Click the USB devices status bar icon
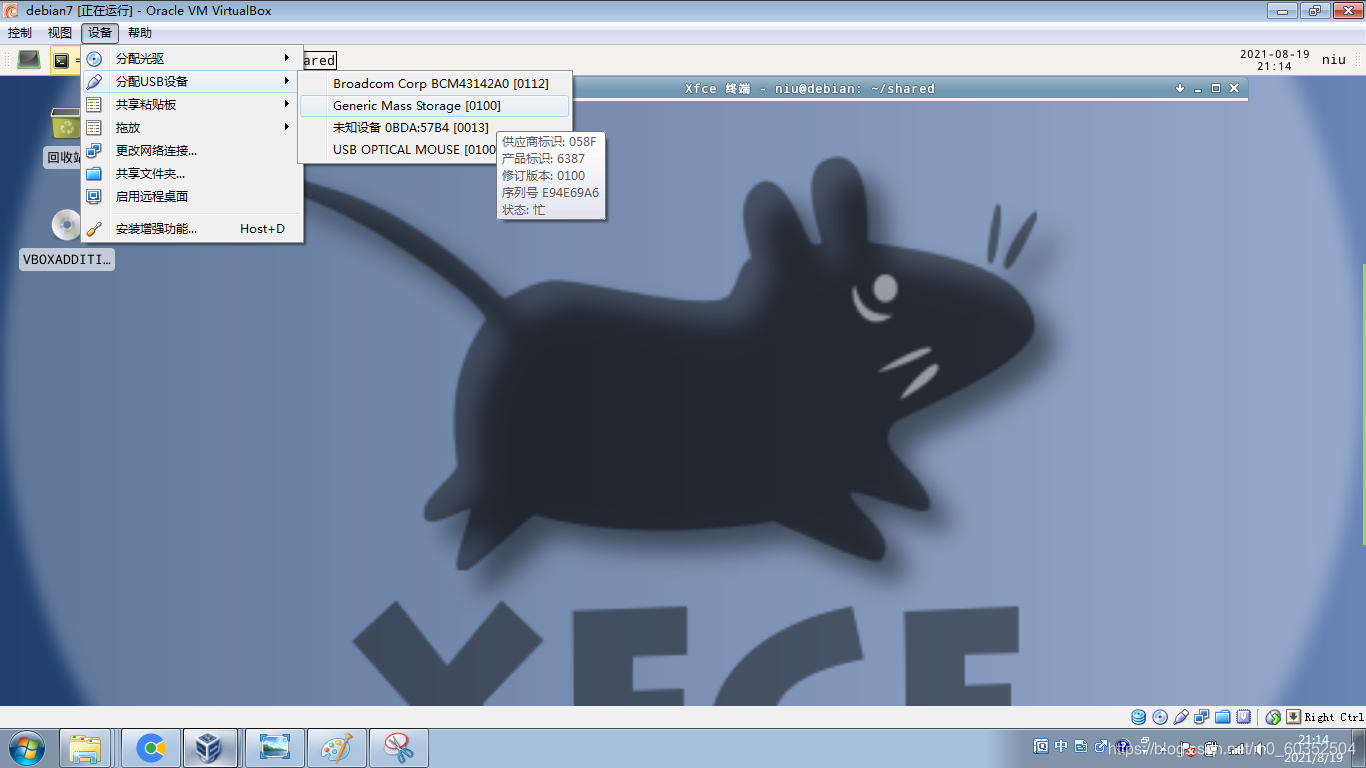The image size is (1366, 768). pos(1181,717)
